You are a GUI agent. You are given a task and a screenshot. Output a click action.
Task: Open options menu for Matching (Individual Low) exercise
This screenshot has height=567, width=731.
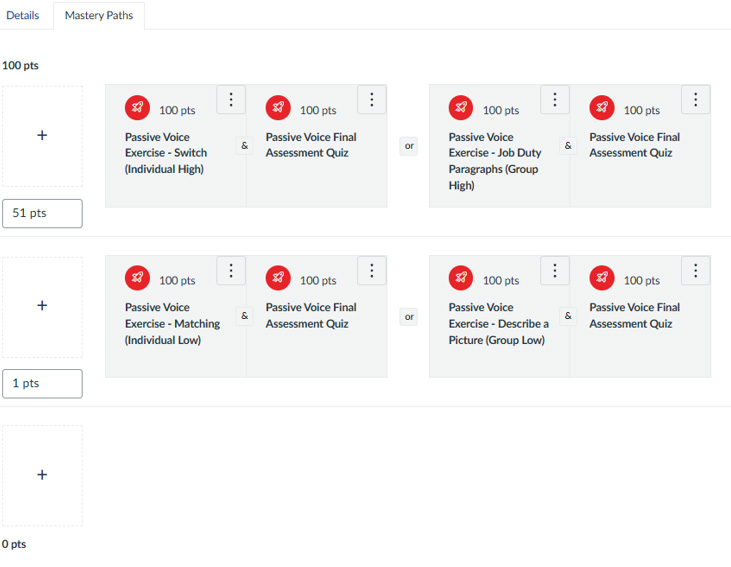(x=231, y=270)
